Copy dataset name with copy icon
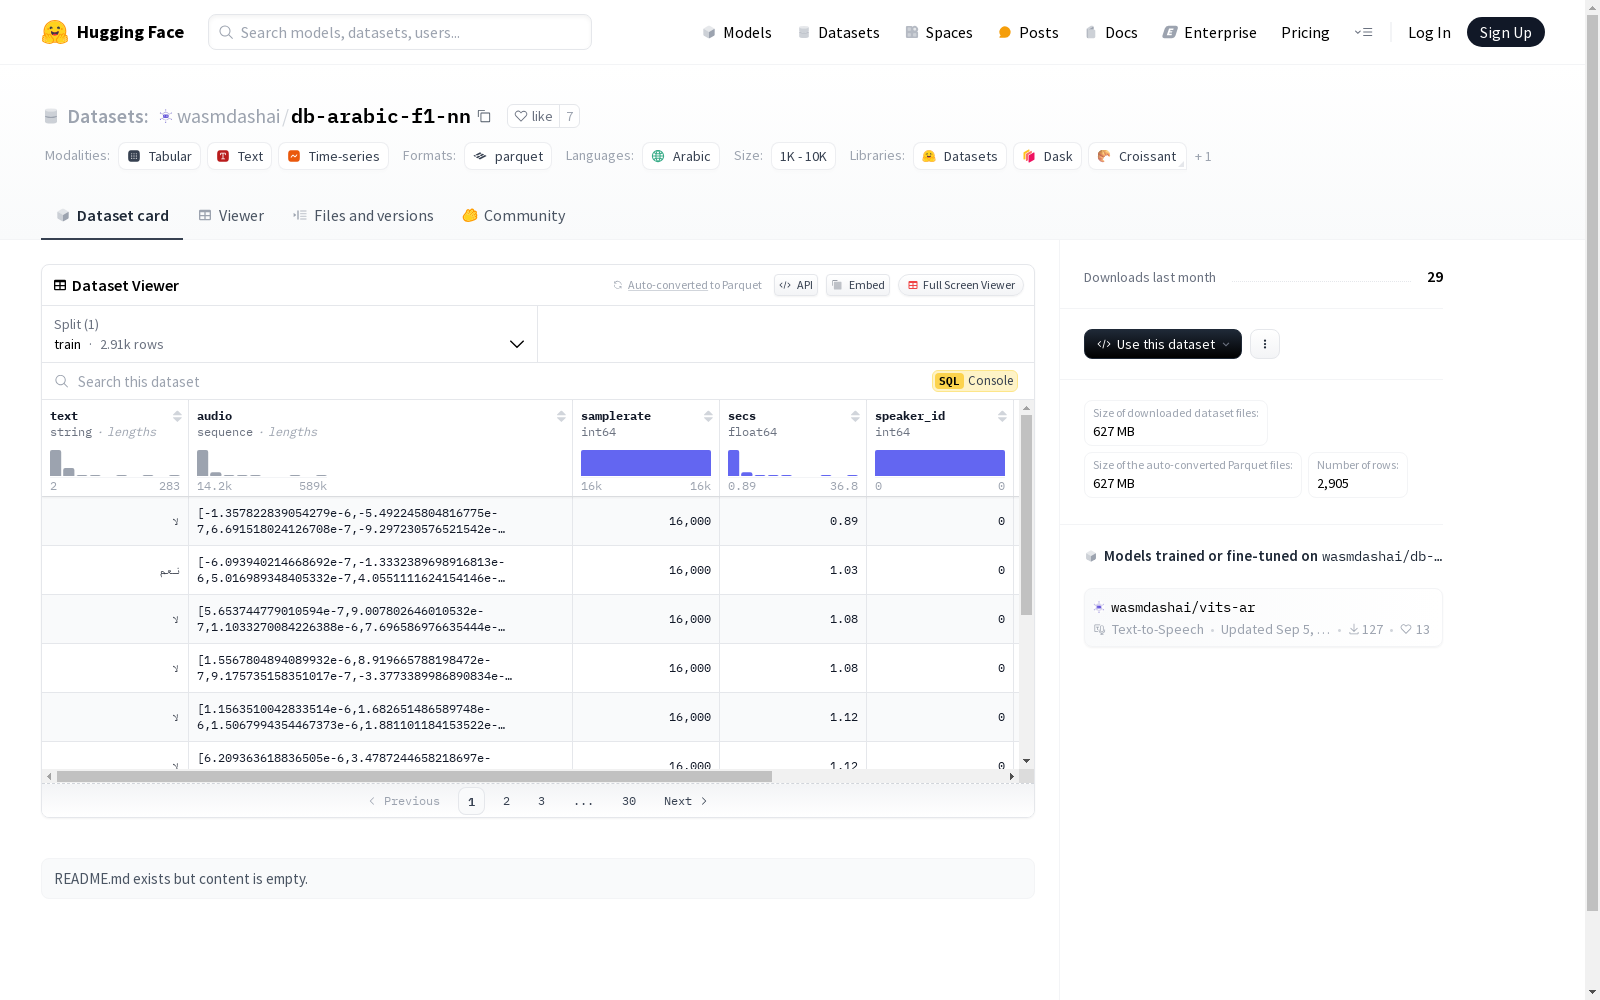This screenshot has width=1600, height=1000. click(x=484, y=116)
